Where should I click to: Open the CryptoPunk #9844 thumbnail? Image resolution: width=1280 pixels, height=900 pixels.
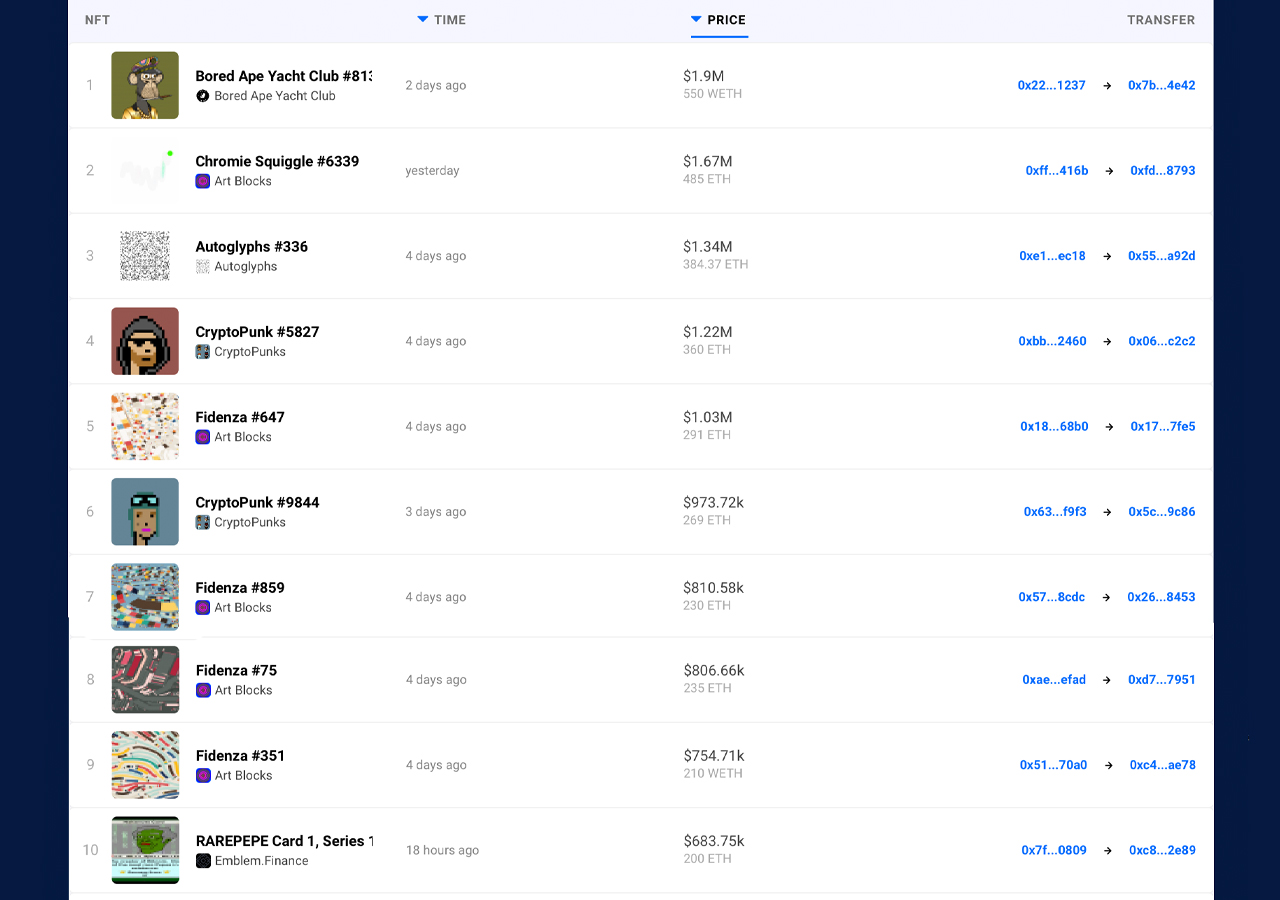145,512
